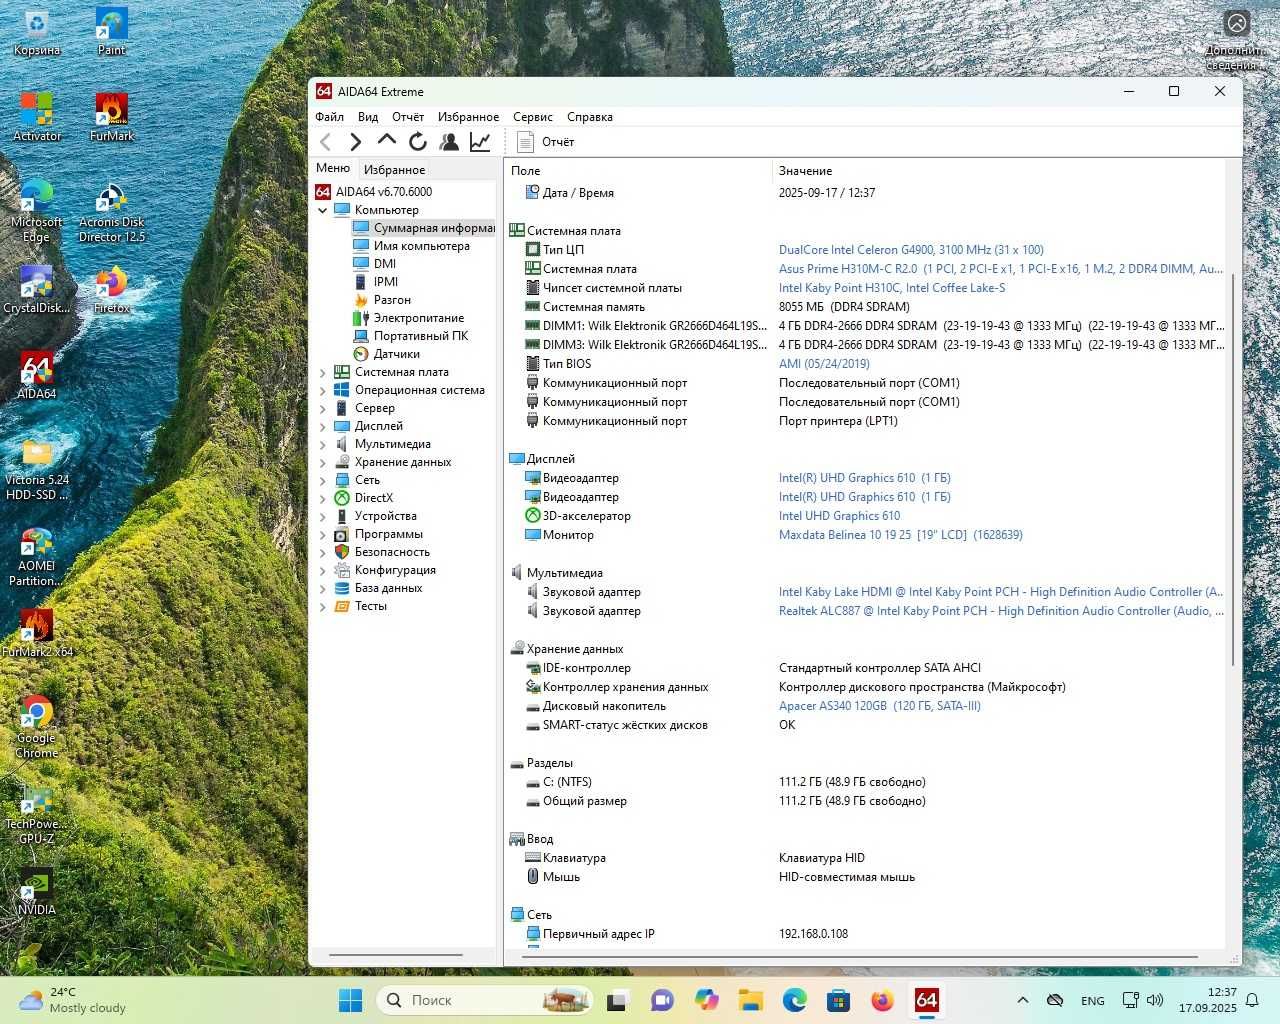Refresh the AIDA64 page
This screenshot has height=1024, width=1280.
[x=418, y=142]
